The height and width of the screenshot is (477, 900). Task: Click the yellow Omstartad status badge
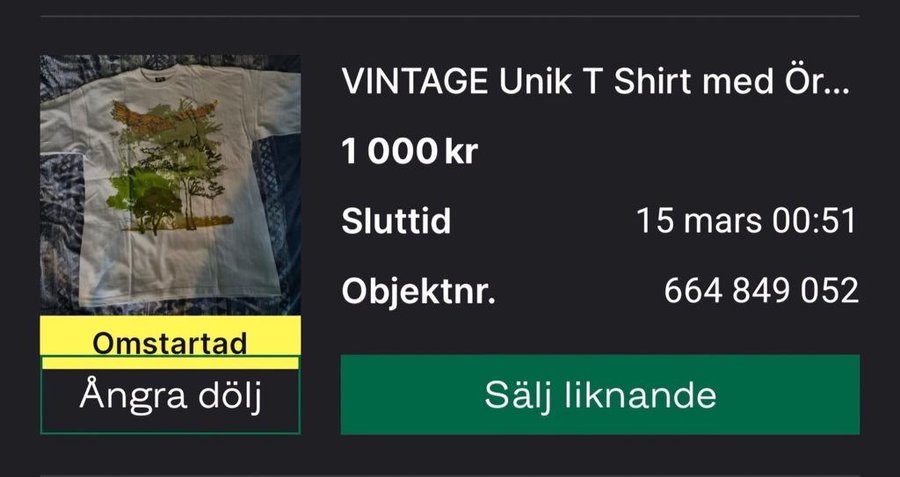[x=170, y=342]
